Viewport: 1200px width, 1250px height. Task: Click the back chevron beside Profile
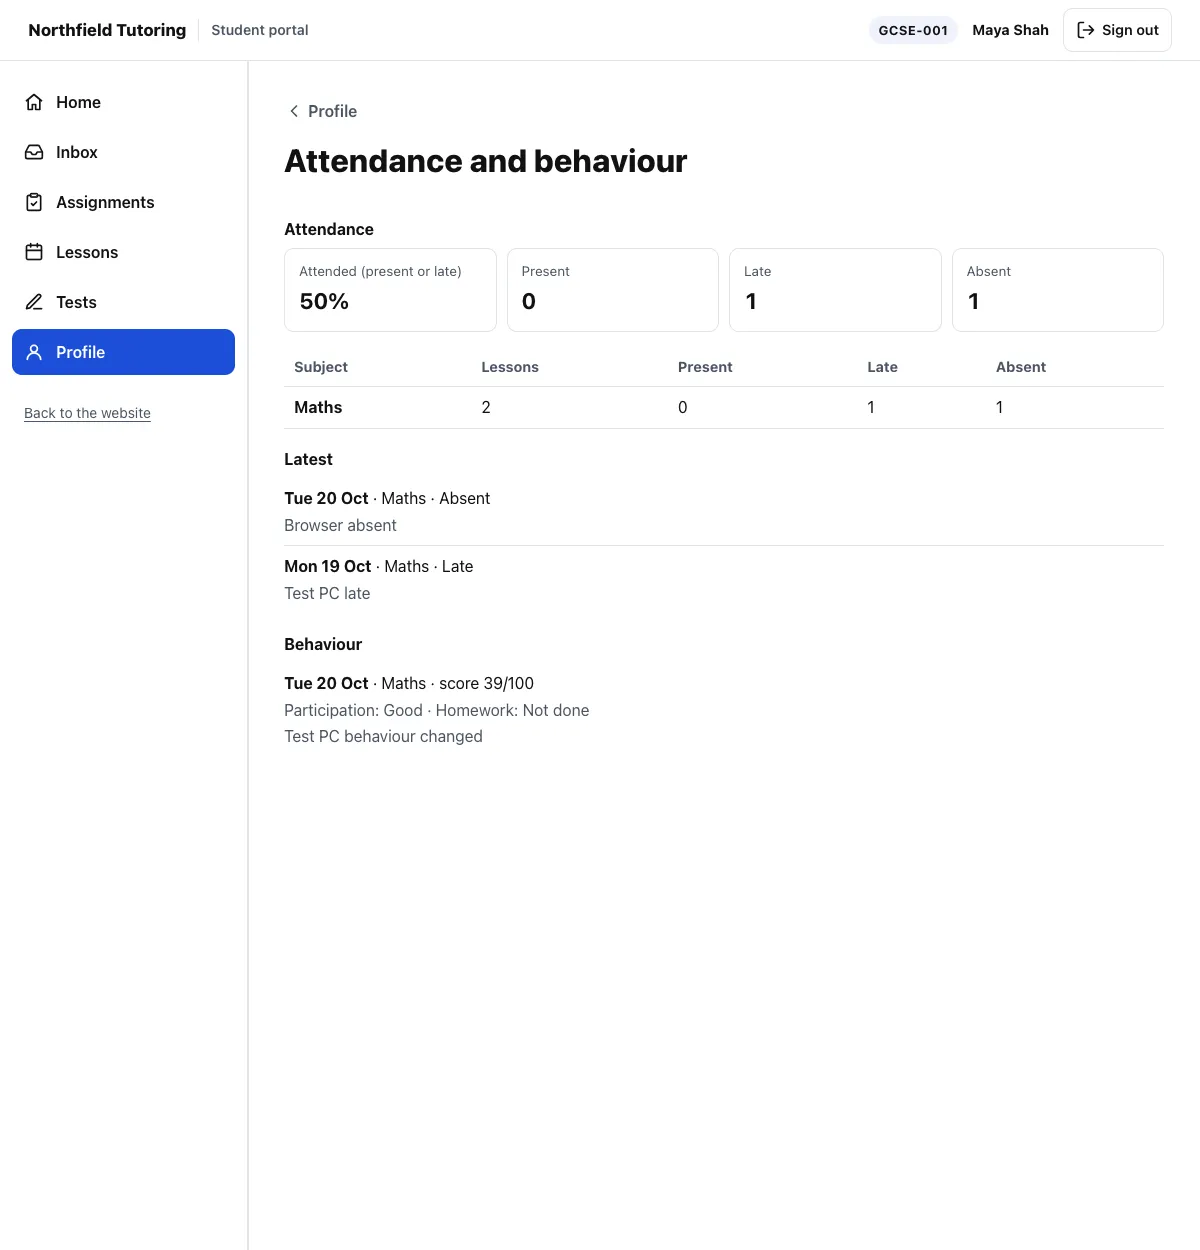point(293,111)
